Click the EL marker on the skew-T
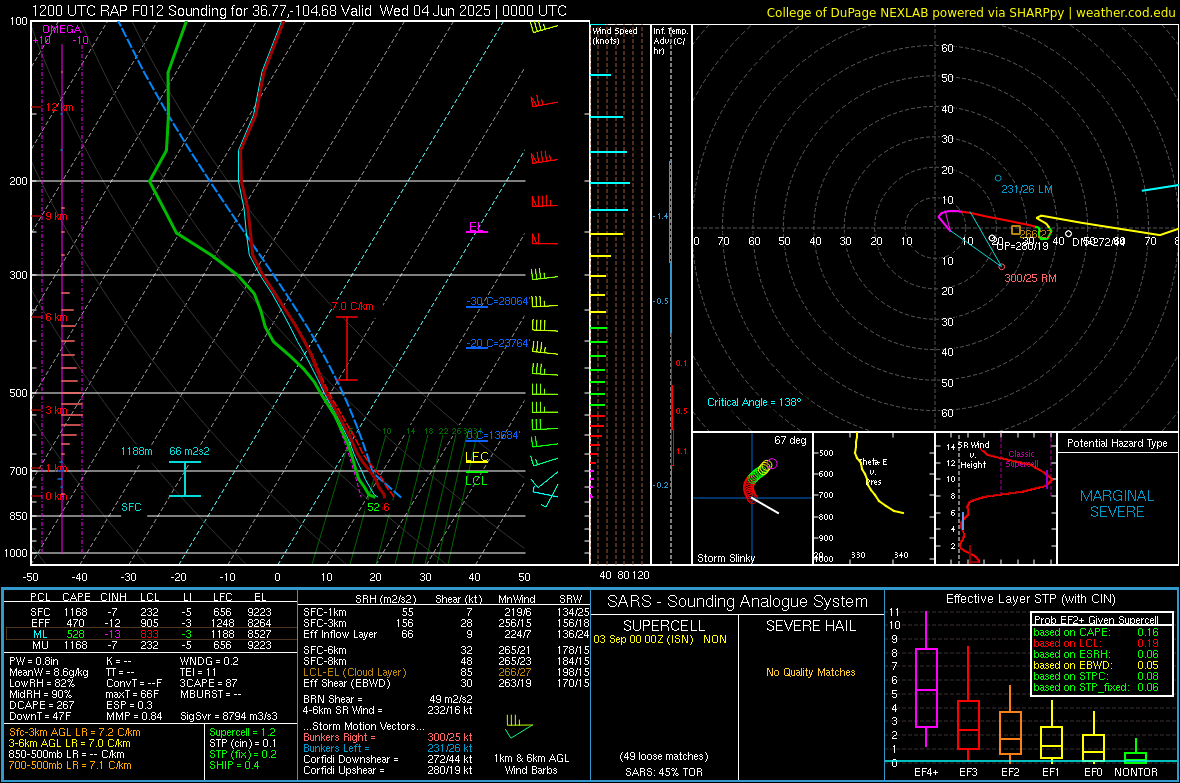 tap(476, 227)
